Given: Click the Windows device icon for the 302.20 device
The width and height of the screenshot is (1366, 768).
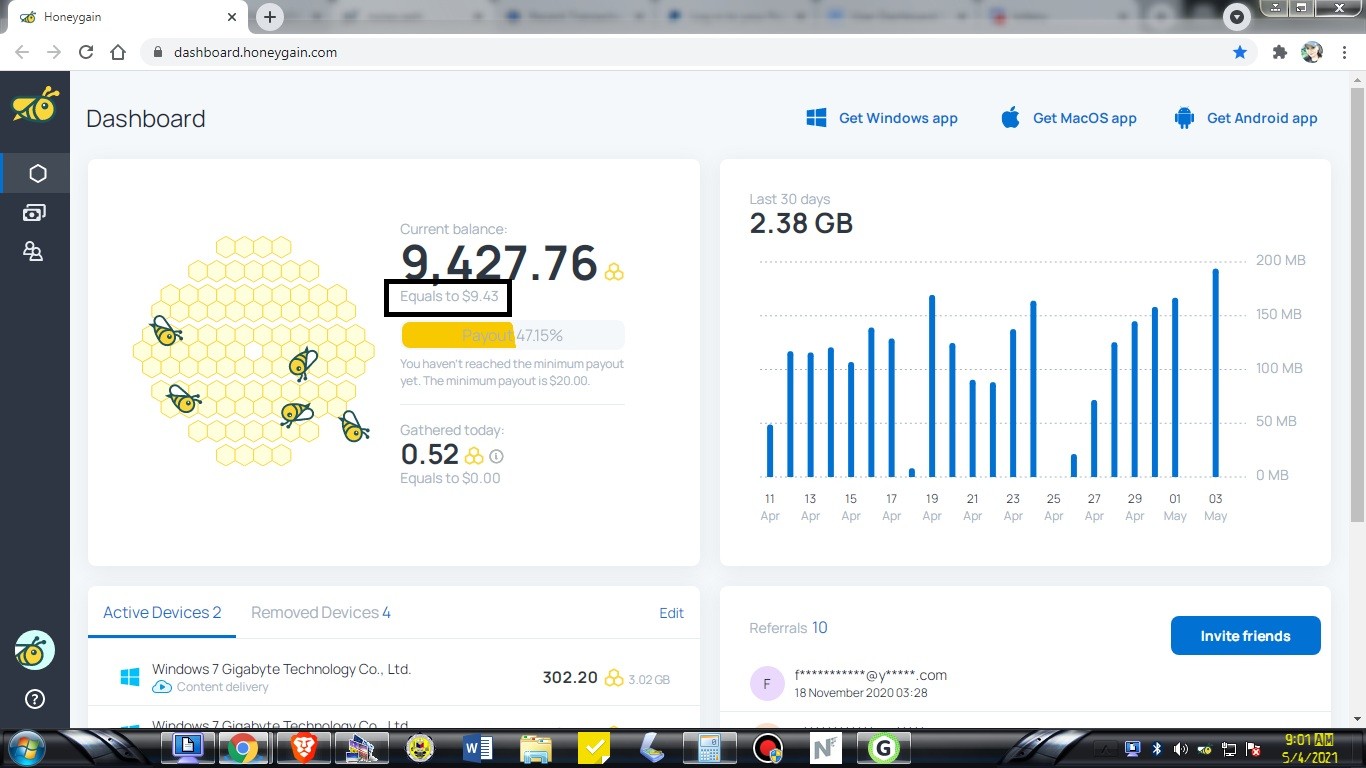Looking at the screenshot, I should pos(129,678).
